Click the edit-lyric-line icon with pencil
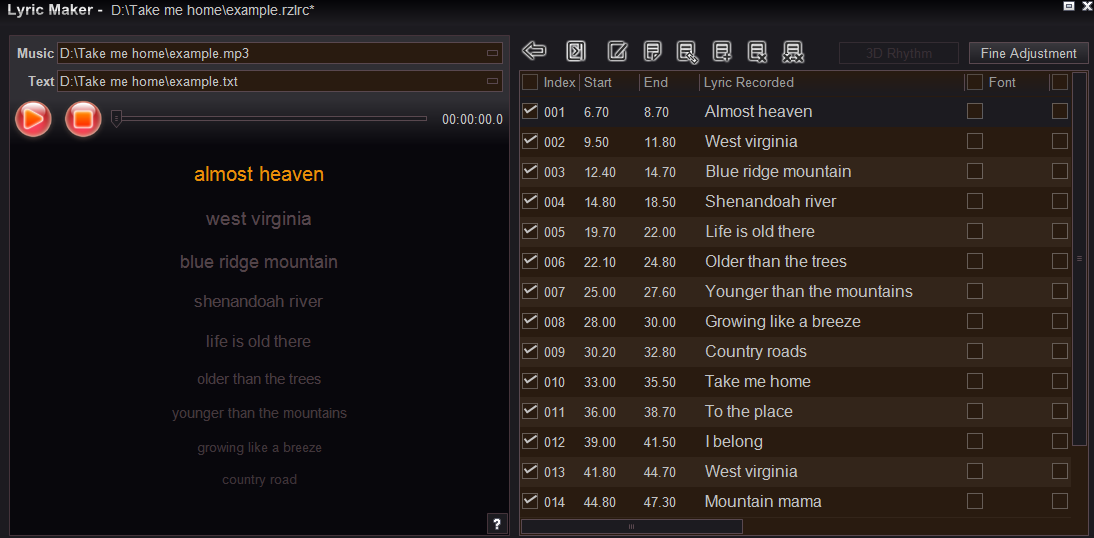 click(x=688, y=52)
